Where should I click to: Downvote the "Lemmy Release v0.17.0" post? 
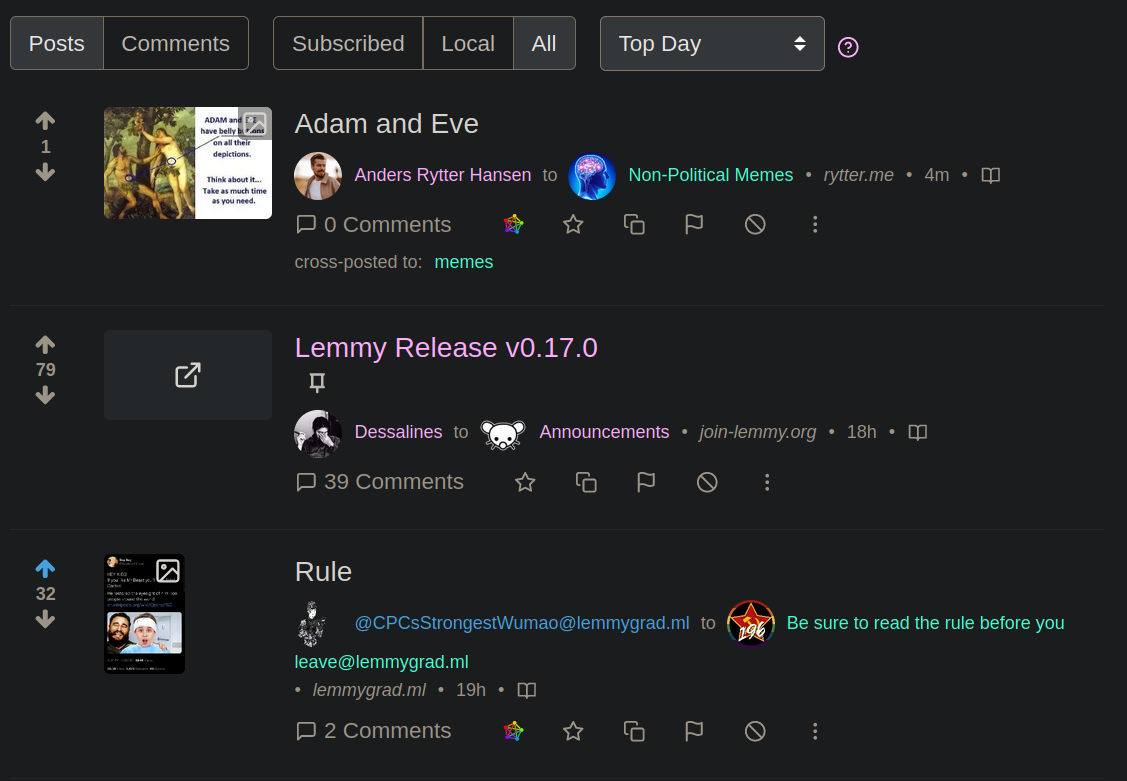coord(45,394)
